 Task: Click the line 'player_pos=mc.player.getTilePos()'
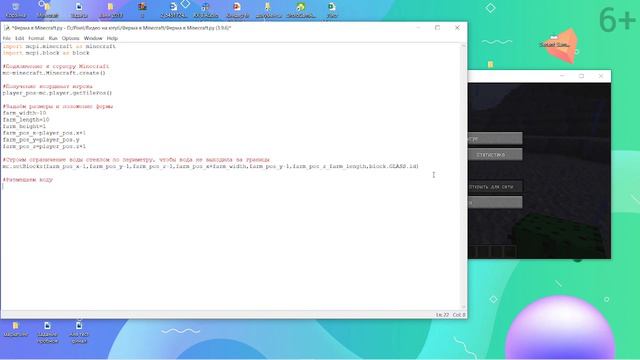[57, 93]
